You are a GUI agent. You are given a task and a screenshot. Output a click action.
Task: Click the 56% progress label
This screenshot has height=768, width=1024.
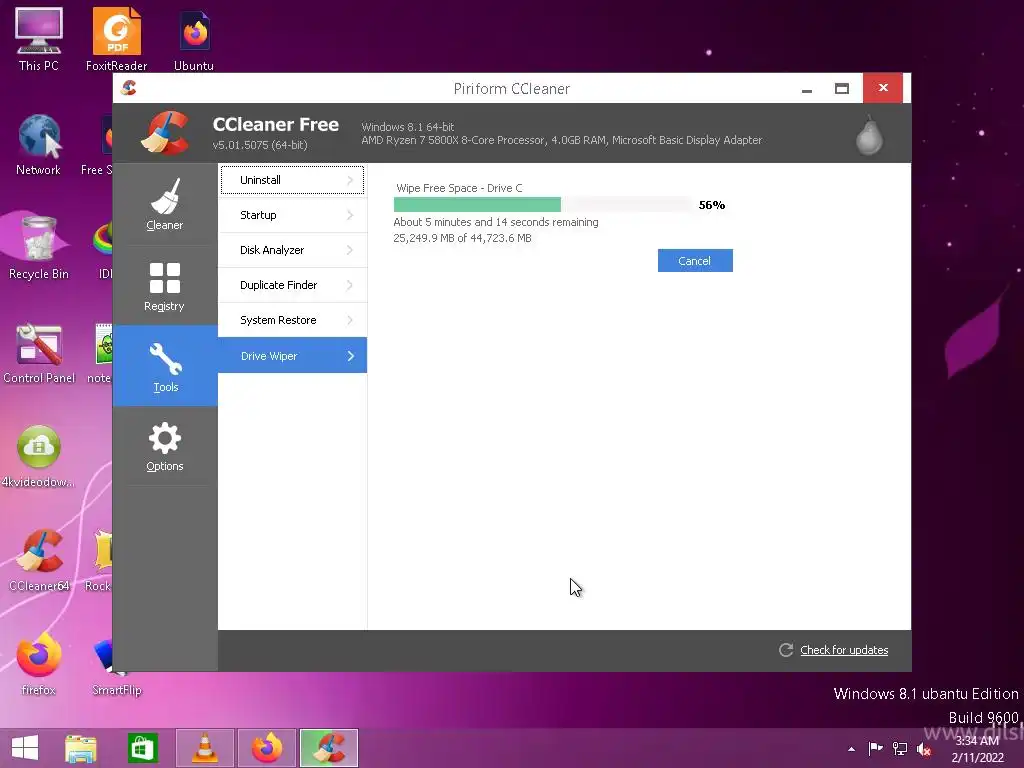712,205
